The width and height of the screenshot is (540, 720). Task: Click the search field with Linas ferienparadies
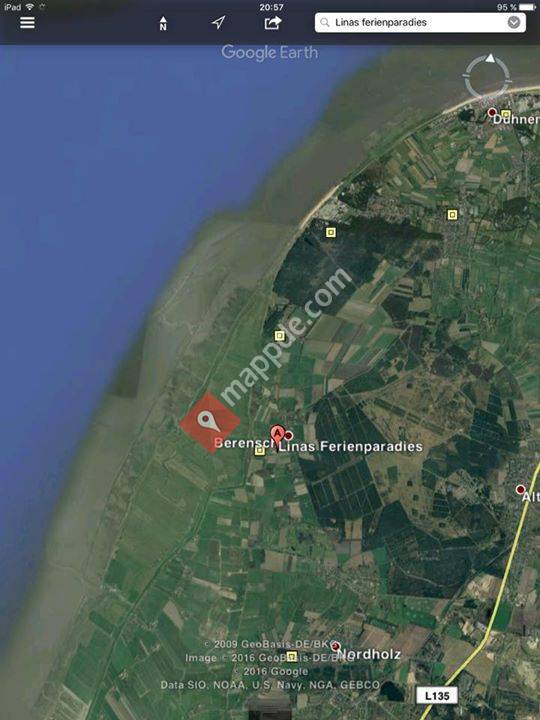tap(420, 22)
